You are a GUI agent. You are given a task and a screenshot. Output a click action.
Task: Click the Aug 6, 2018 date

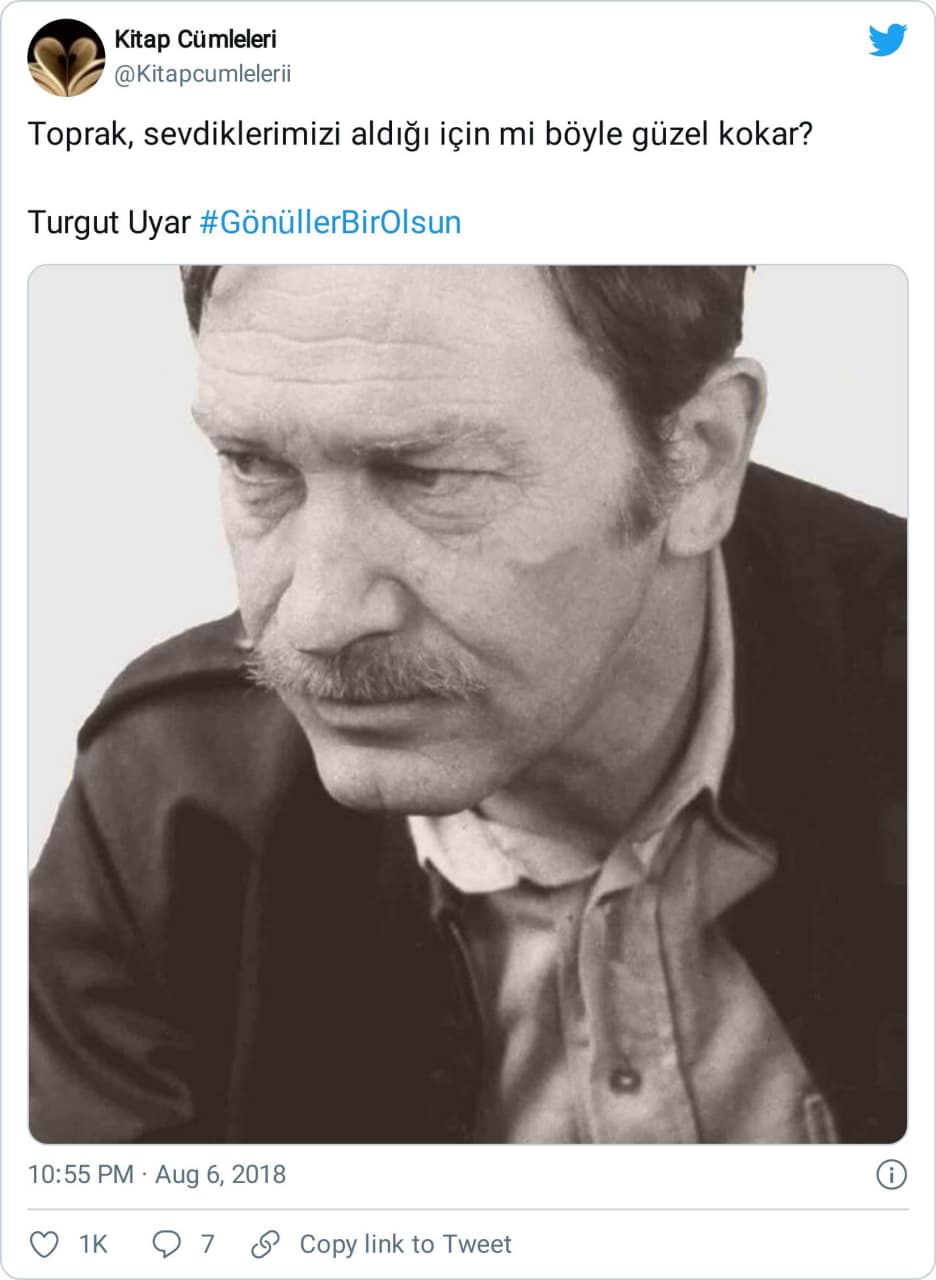(220, 1174)
